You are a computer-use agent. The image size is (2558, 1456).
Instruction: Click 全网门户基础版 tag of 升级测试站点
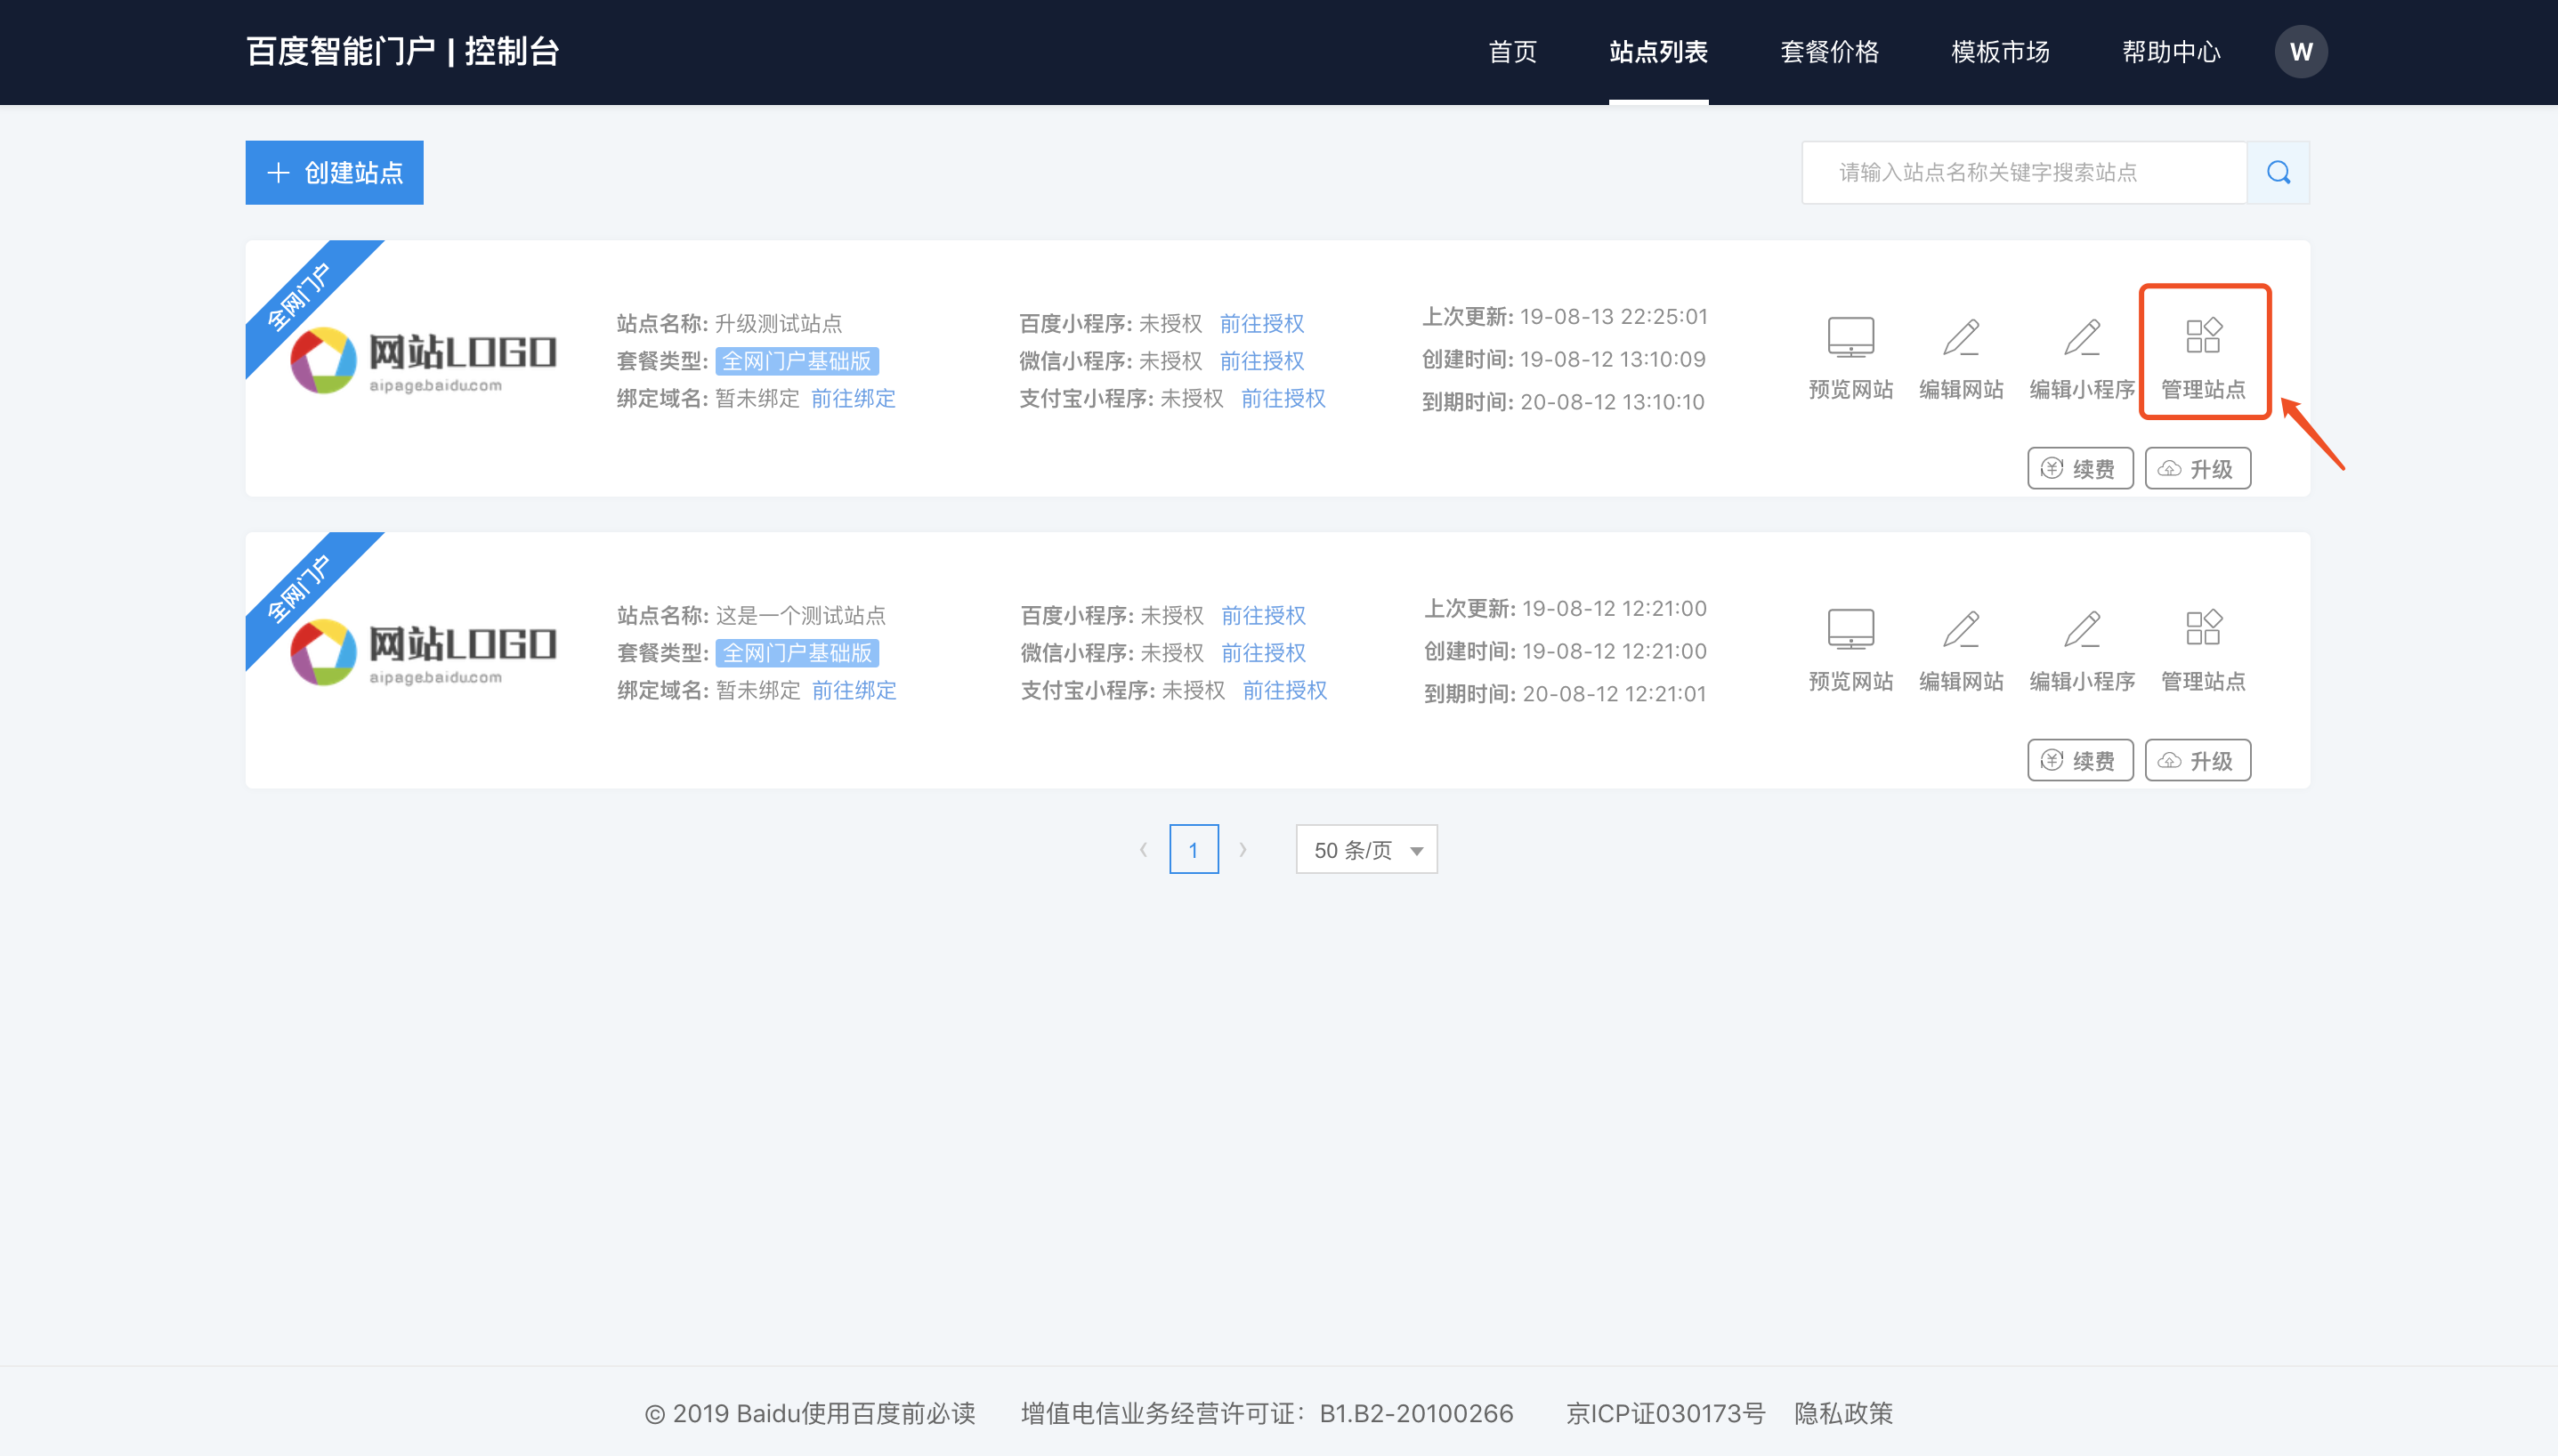pyautogui.click(x=797, y=360)
